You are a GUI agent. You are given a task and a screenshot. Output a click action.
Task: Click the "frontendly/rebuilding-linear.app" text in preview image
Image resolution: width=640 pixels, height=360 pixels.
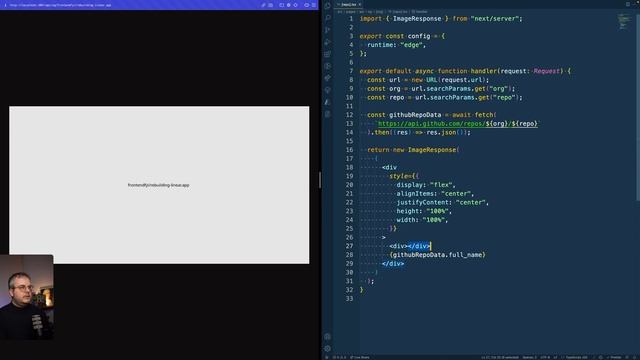[158, 185]
